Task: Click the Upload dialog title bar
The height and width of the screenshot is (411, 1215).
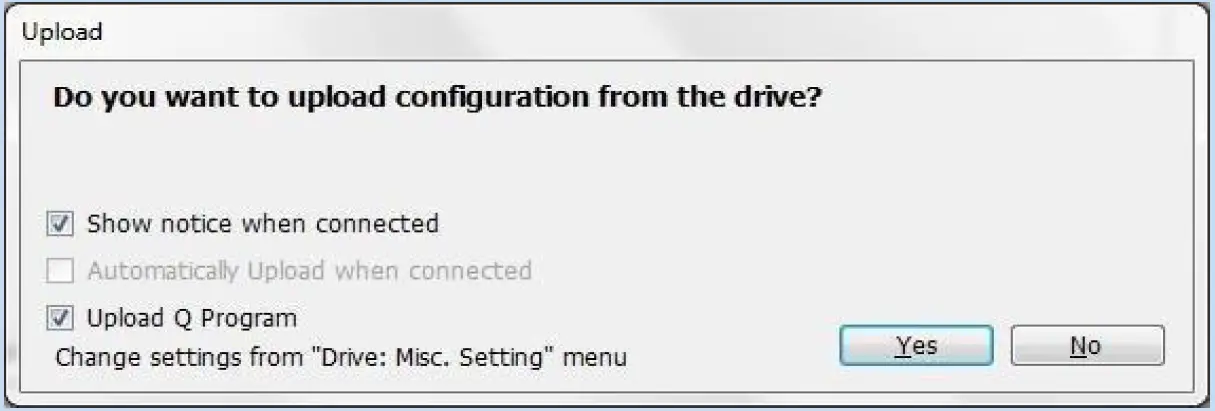Action: coord(600,31)
